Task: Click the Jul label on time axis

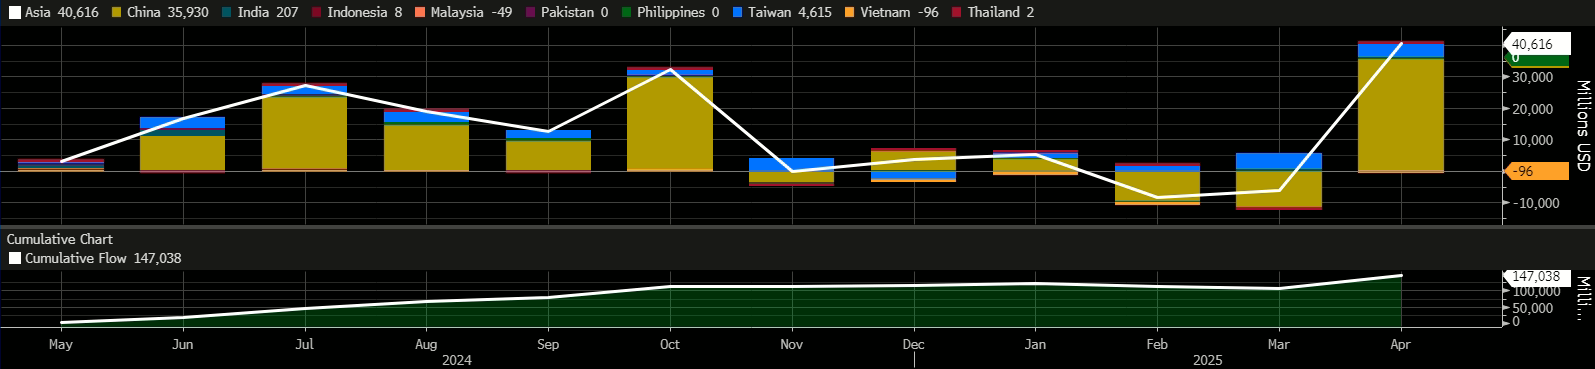Action: (x=304, y=344)
